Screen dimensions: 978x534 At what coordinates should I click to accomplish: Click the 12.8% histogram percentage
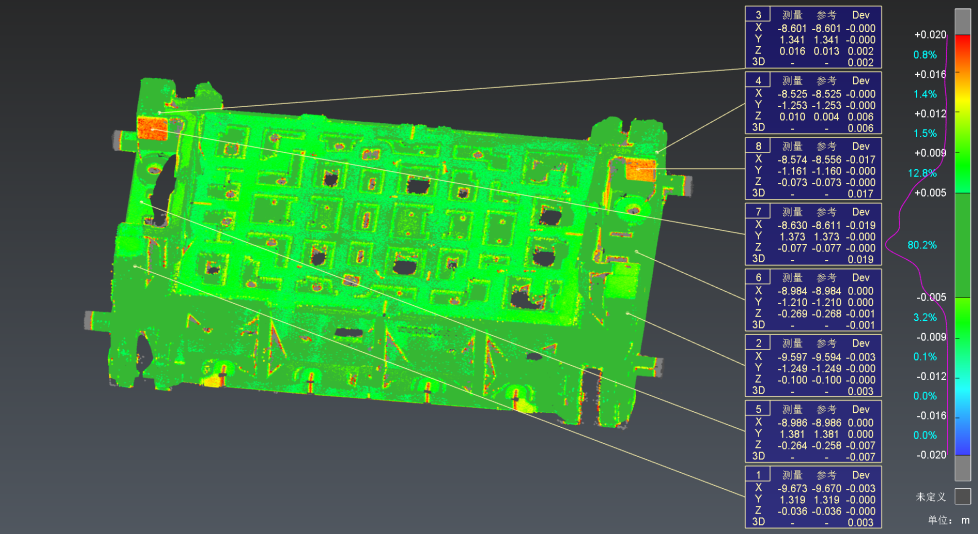point(922,173)
